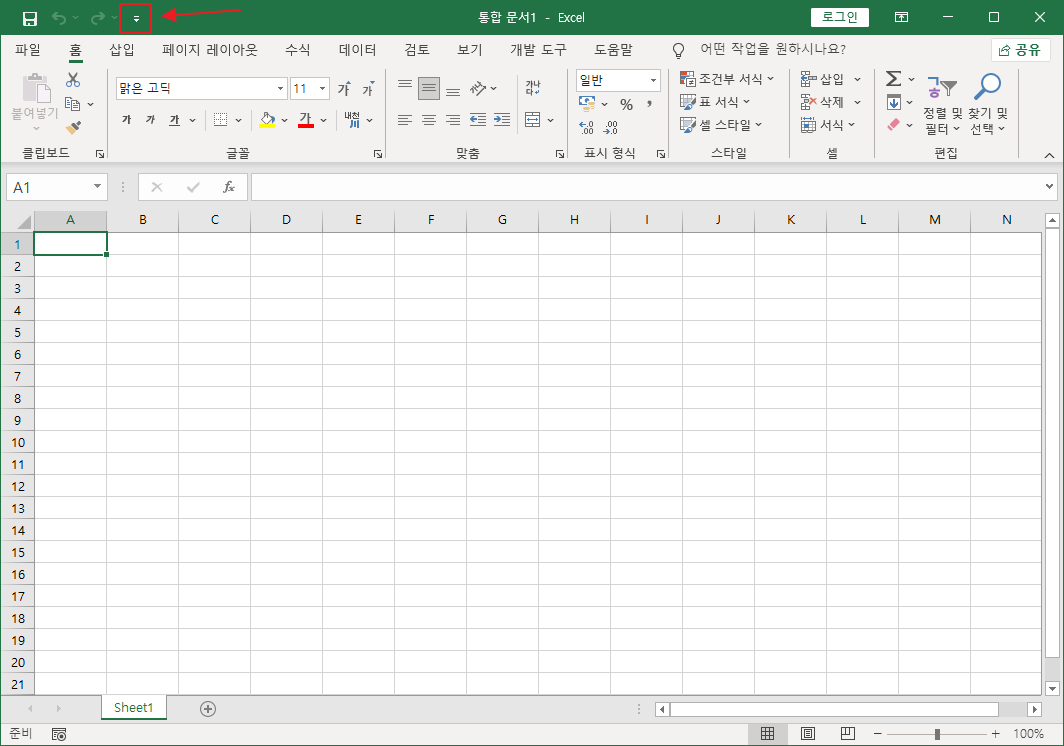Click the comma style icon
1064x746 pixels.
click(649, 104)
